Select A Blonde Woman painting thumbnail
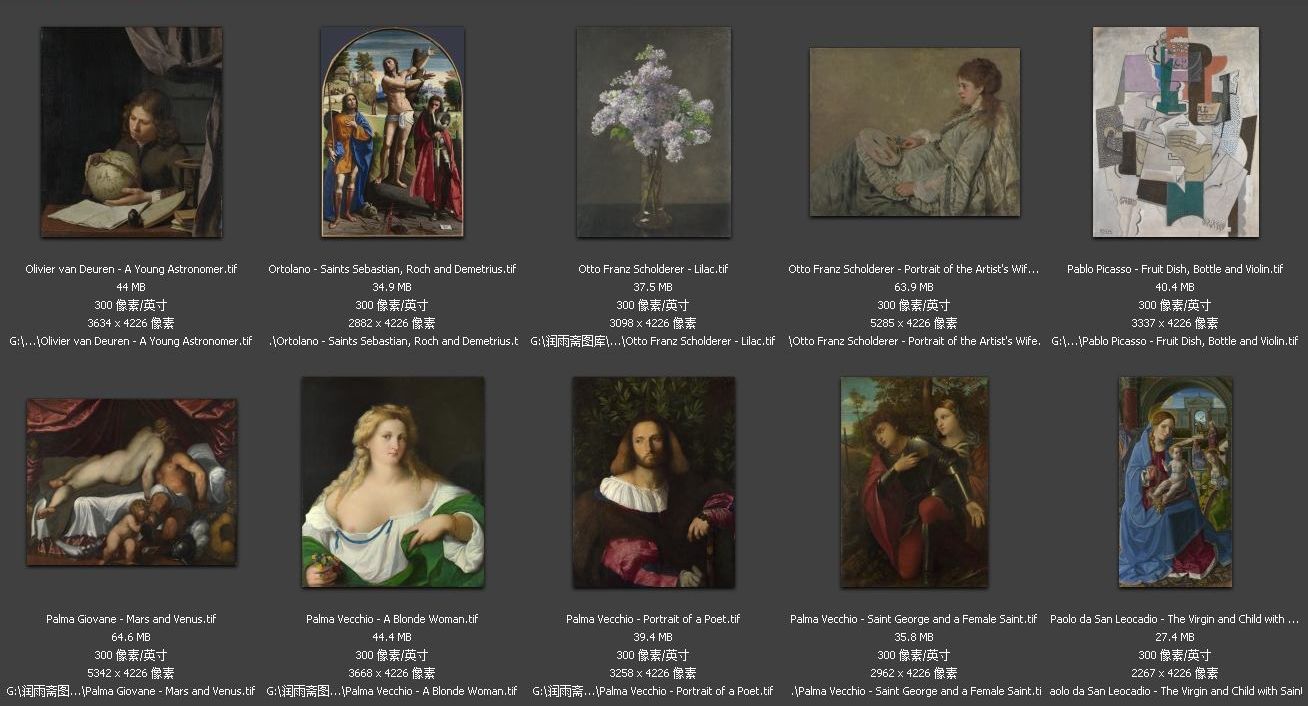 [392, 482]
